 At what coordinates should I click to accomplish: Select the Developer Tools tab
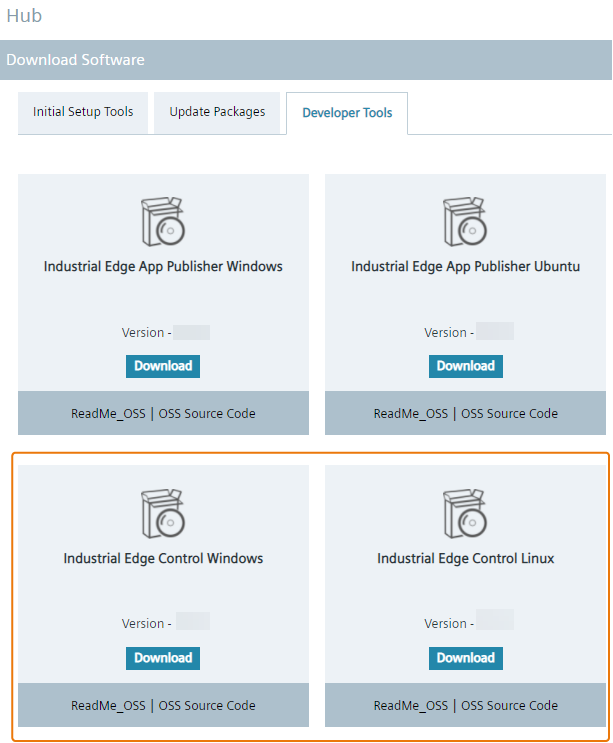click(x=347, y=113)
